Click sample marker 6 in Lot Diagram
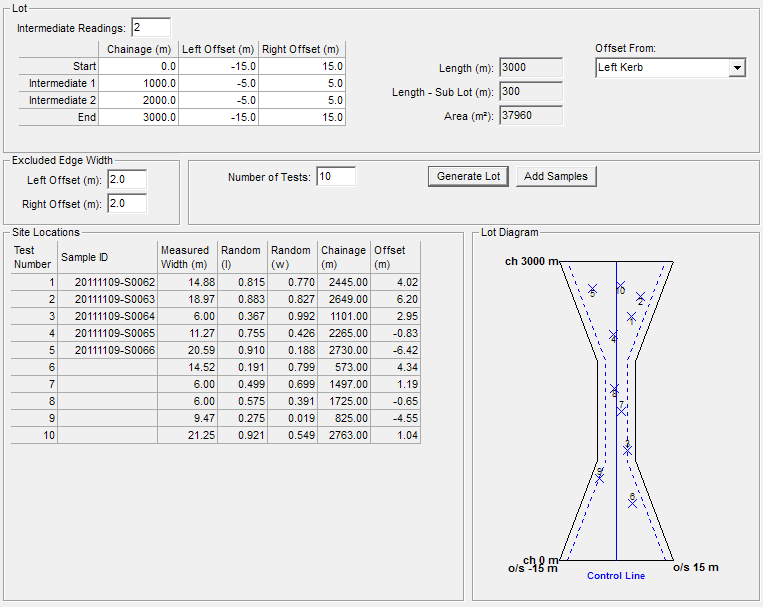 pos(632,502)
